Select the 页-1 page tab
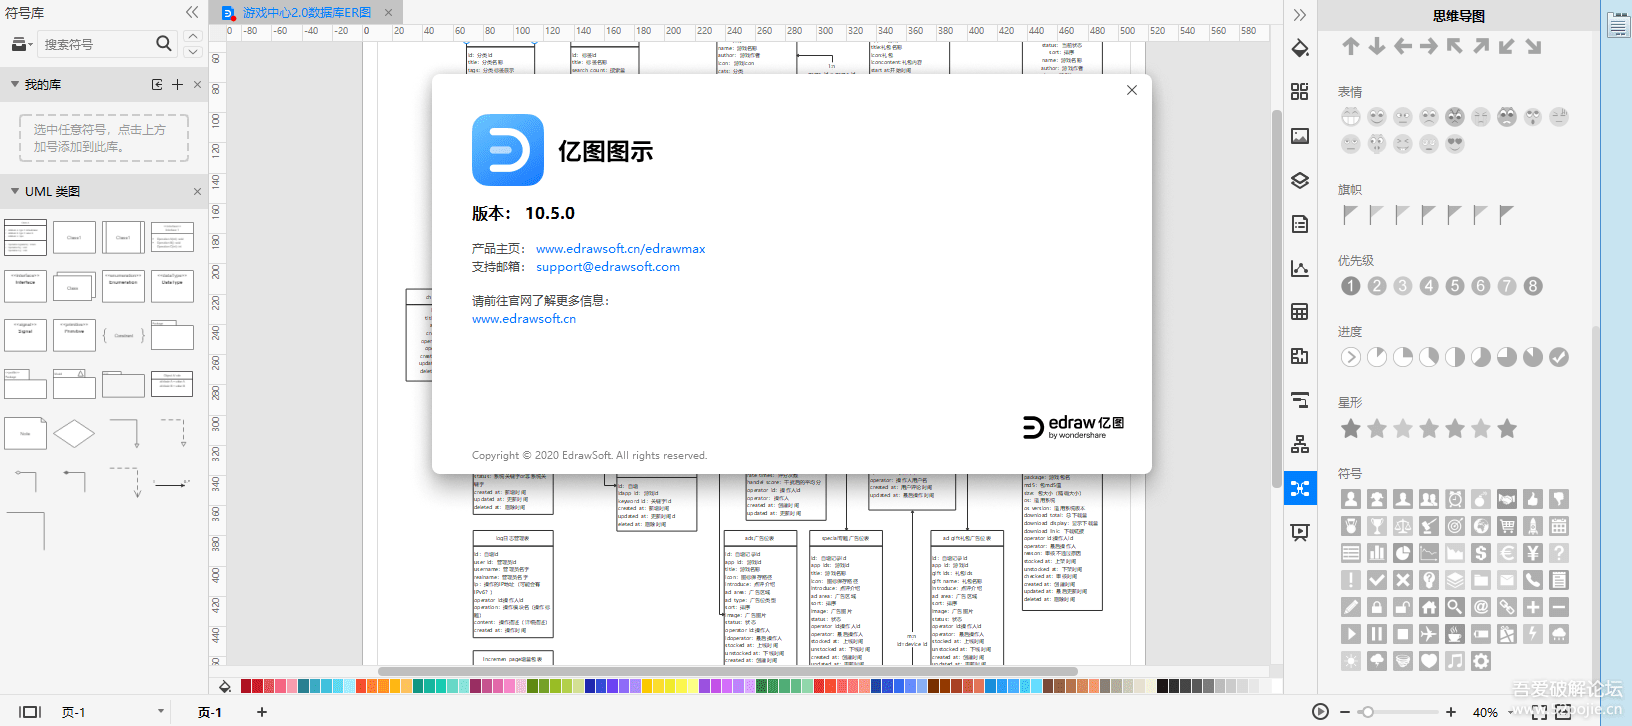This screenshot has height=726, width=1632. click(x=210, y=712)
